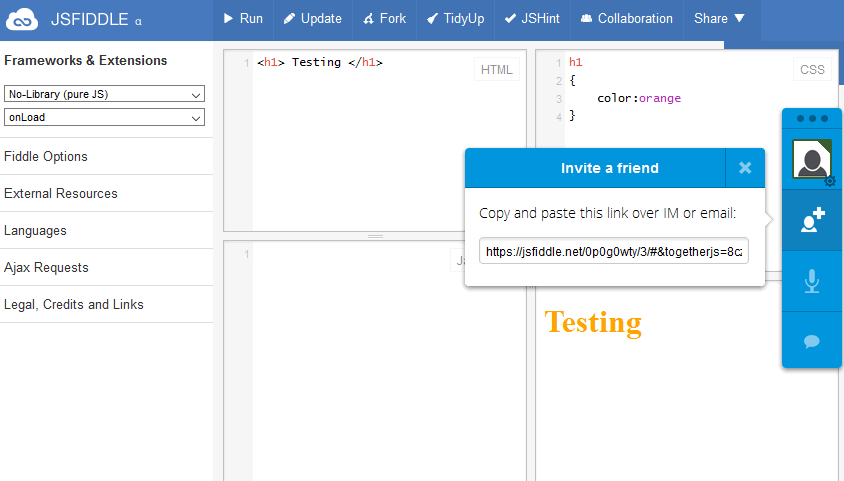Click the JSFiddle cloud logo
Screen dimensions: 844x481
22,19
